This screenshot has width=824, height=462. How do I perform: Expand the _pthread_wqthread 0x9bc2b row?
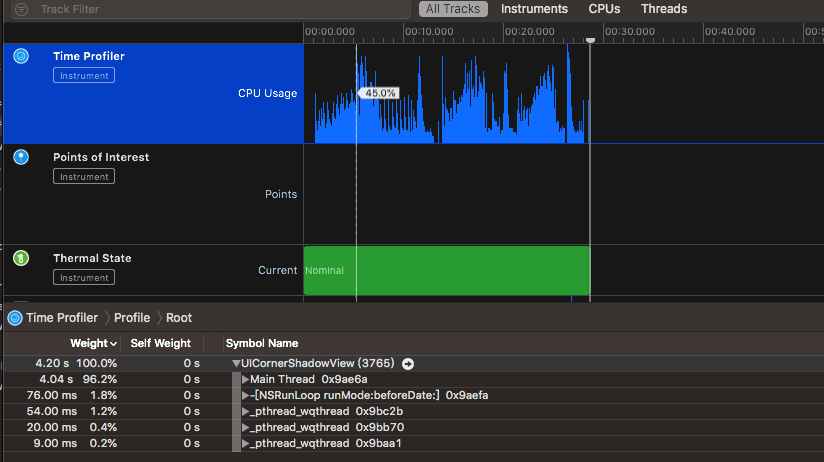246,412
